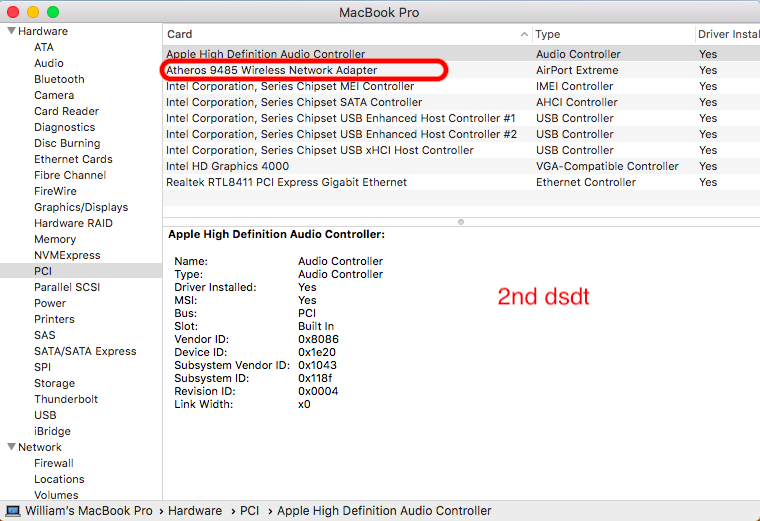This screenshot has height=521, width=760.
Task: Click the Type column header
Action: pos(610,34)
